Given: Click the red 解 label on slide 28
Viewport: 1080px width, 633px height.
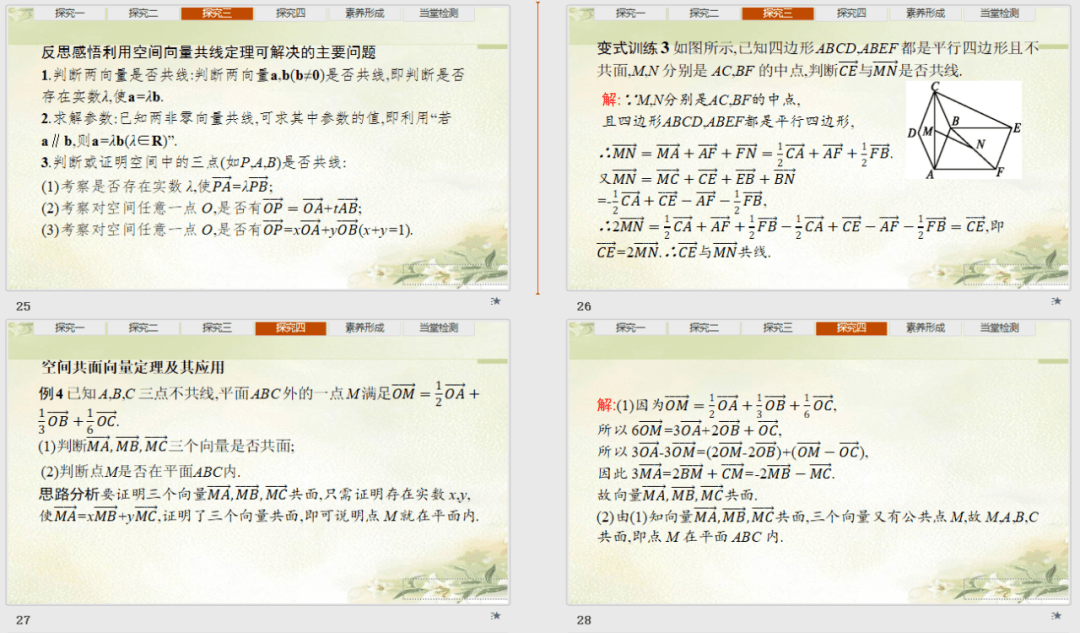Looking at the screenshot, I should click(605, 404).
